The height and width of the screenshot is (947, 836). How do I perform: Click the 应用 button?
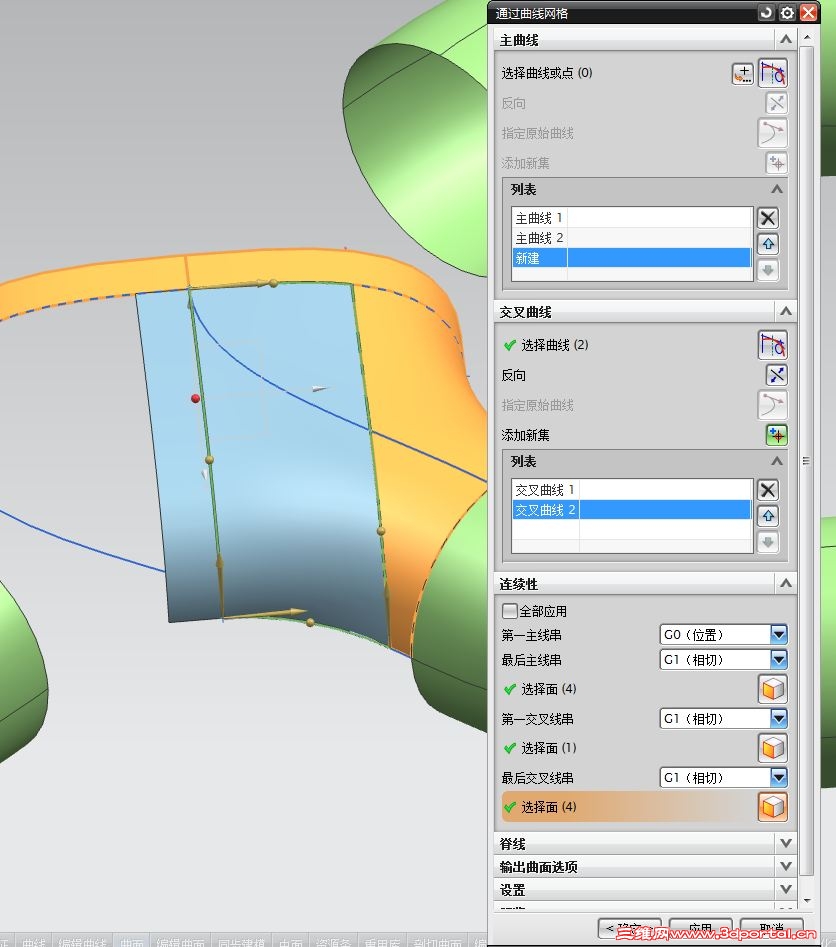point(701,929)
